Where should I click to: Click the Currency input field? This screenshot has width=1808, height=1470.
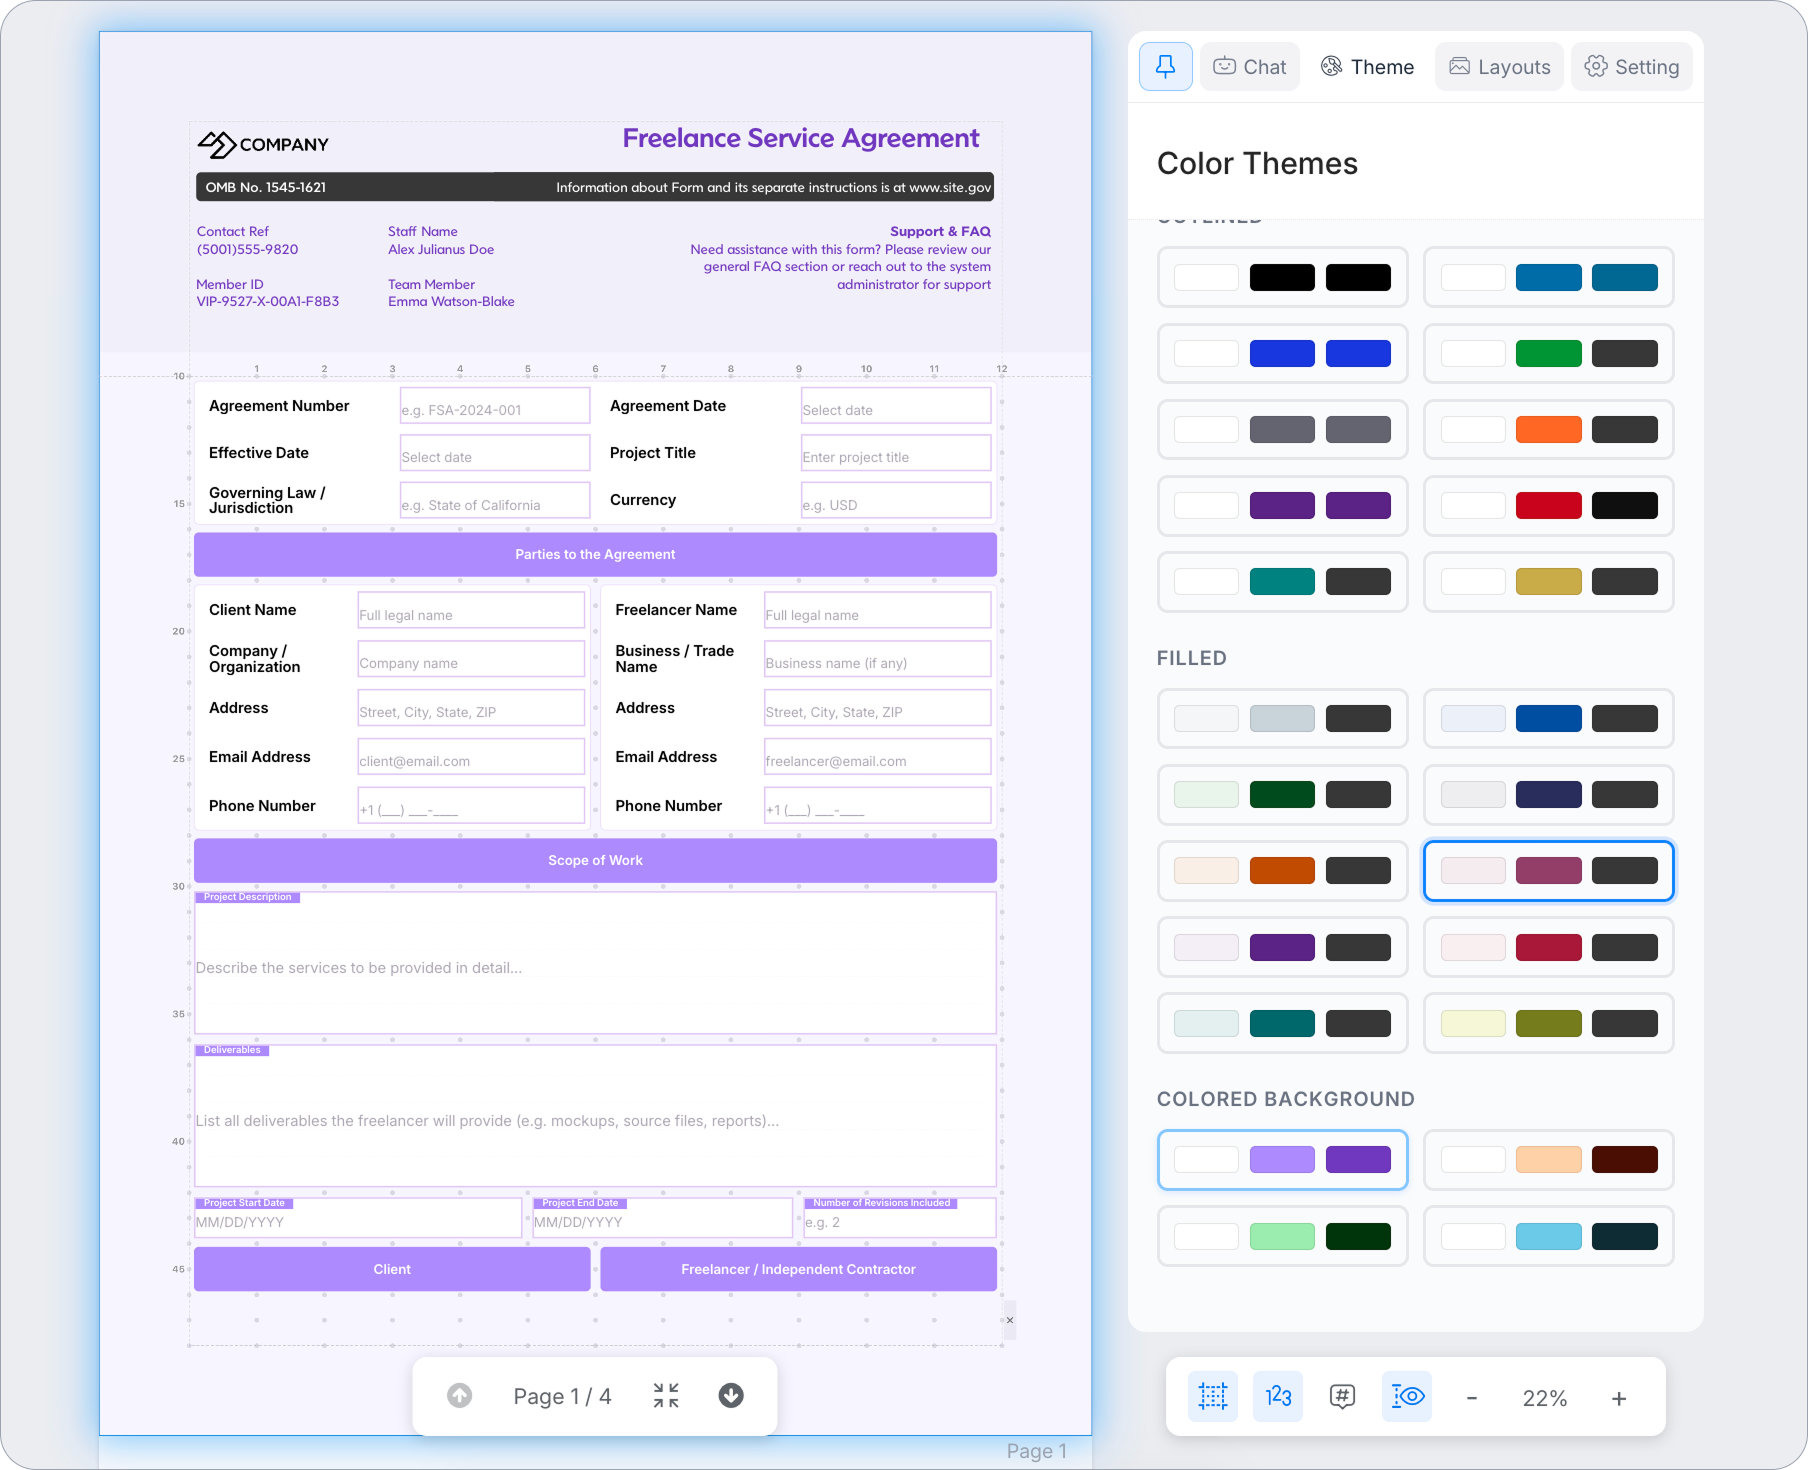pos(896,501)
